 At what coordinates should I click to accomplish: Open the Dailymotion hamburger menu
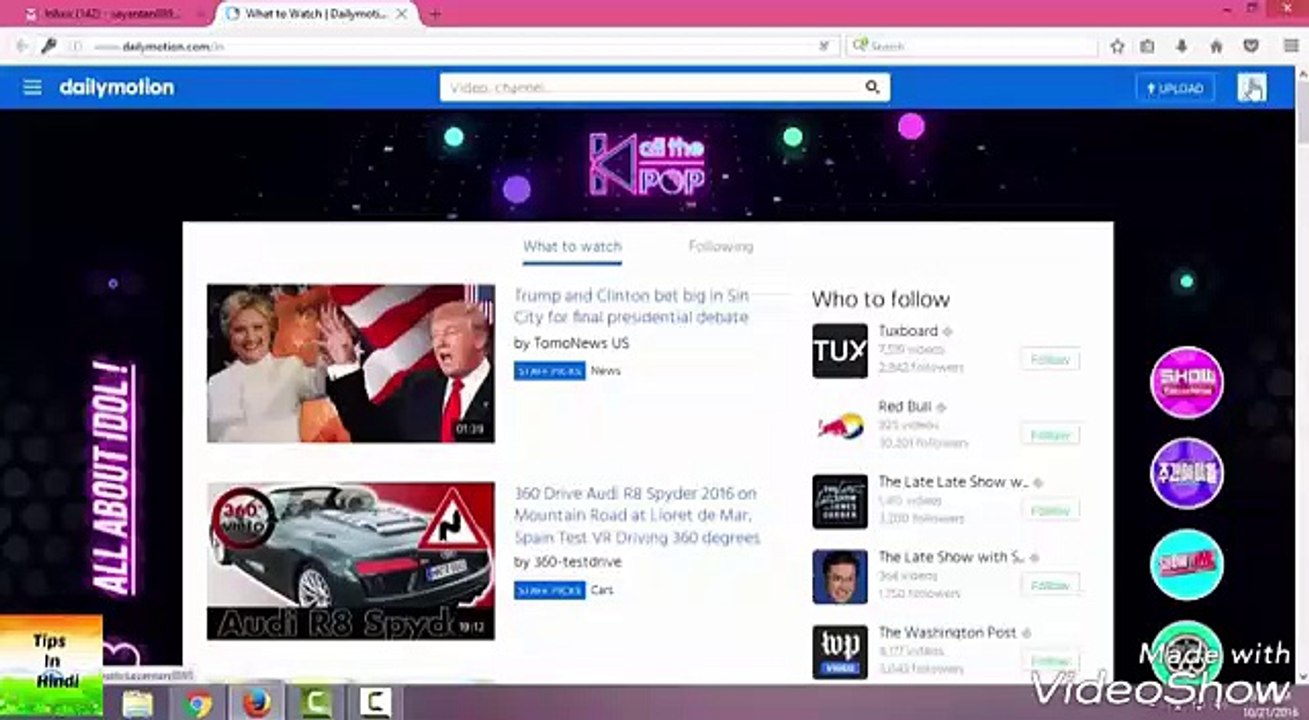pyautogui.click(x=32, y=88)
